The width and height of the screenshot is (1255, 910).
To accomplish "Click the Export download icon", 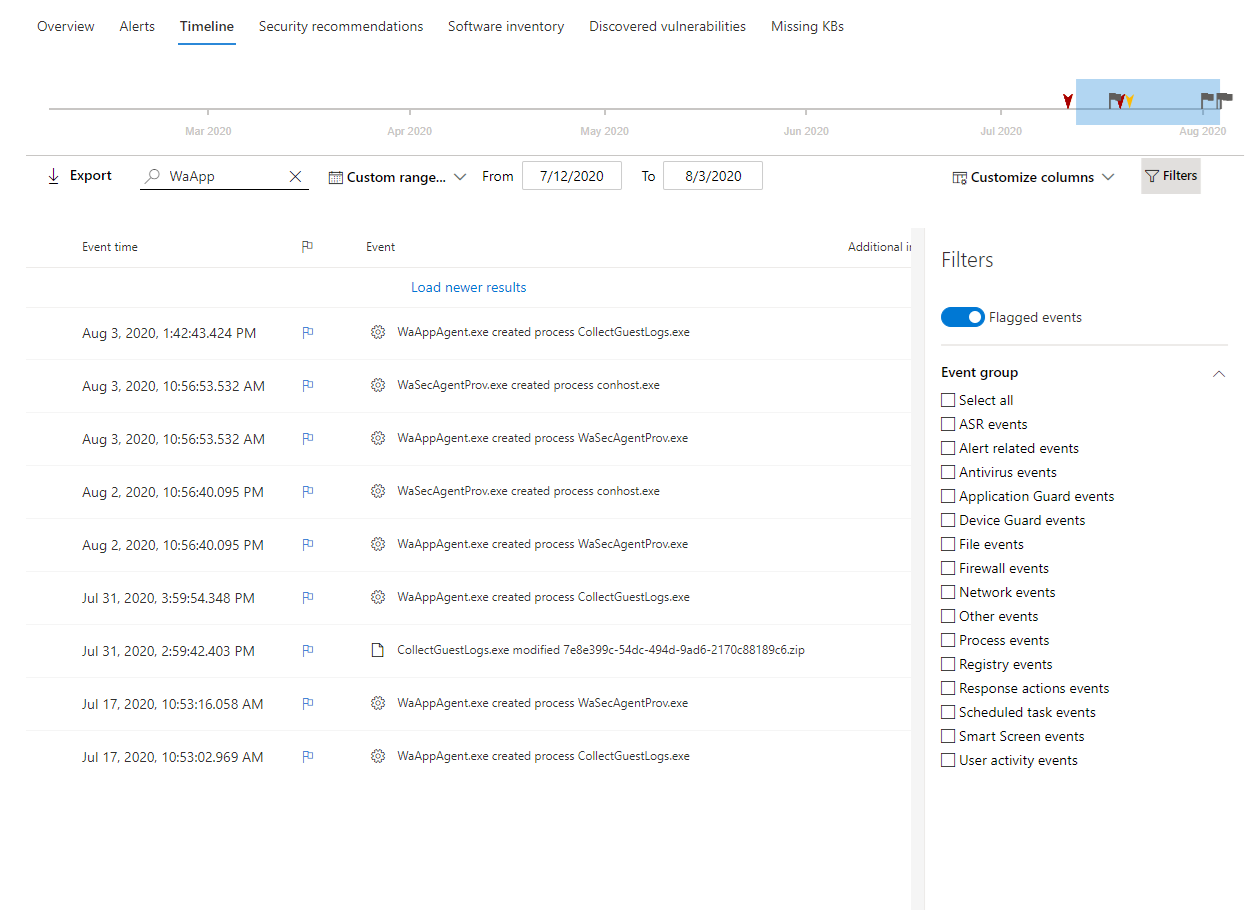I will pos(53,175).
